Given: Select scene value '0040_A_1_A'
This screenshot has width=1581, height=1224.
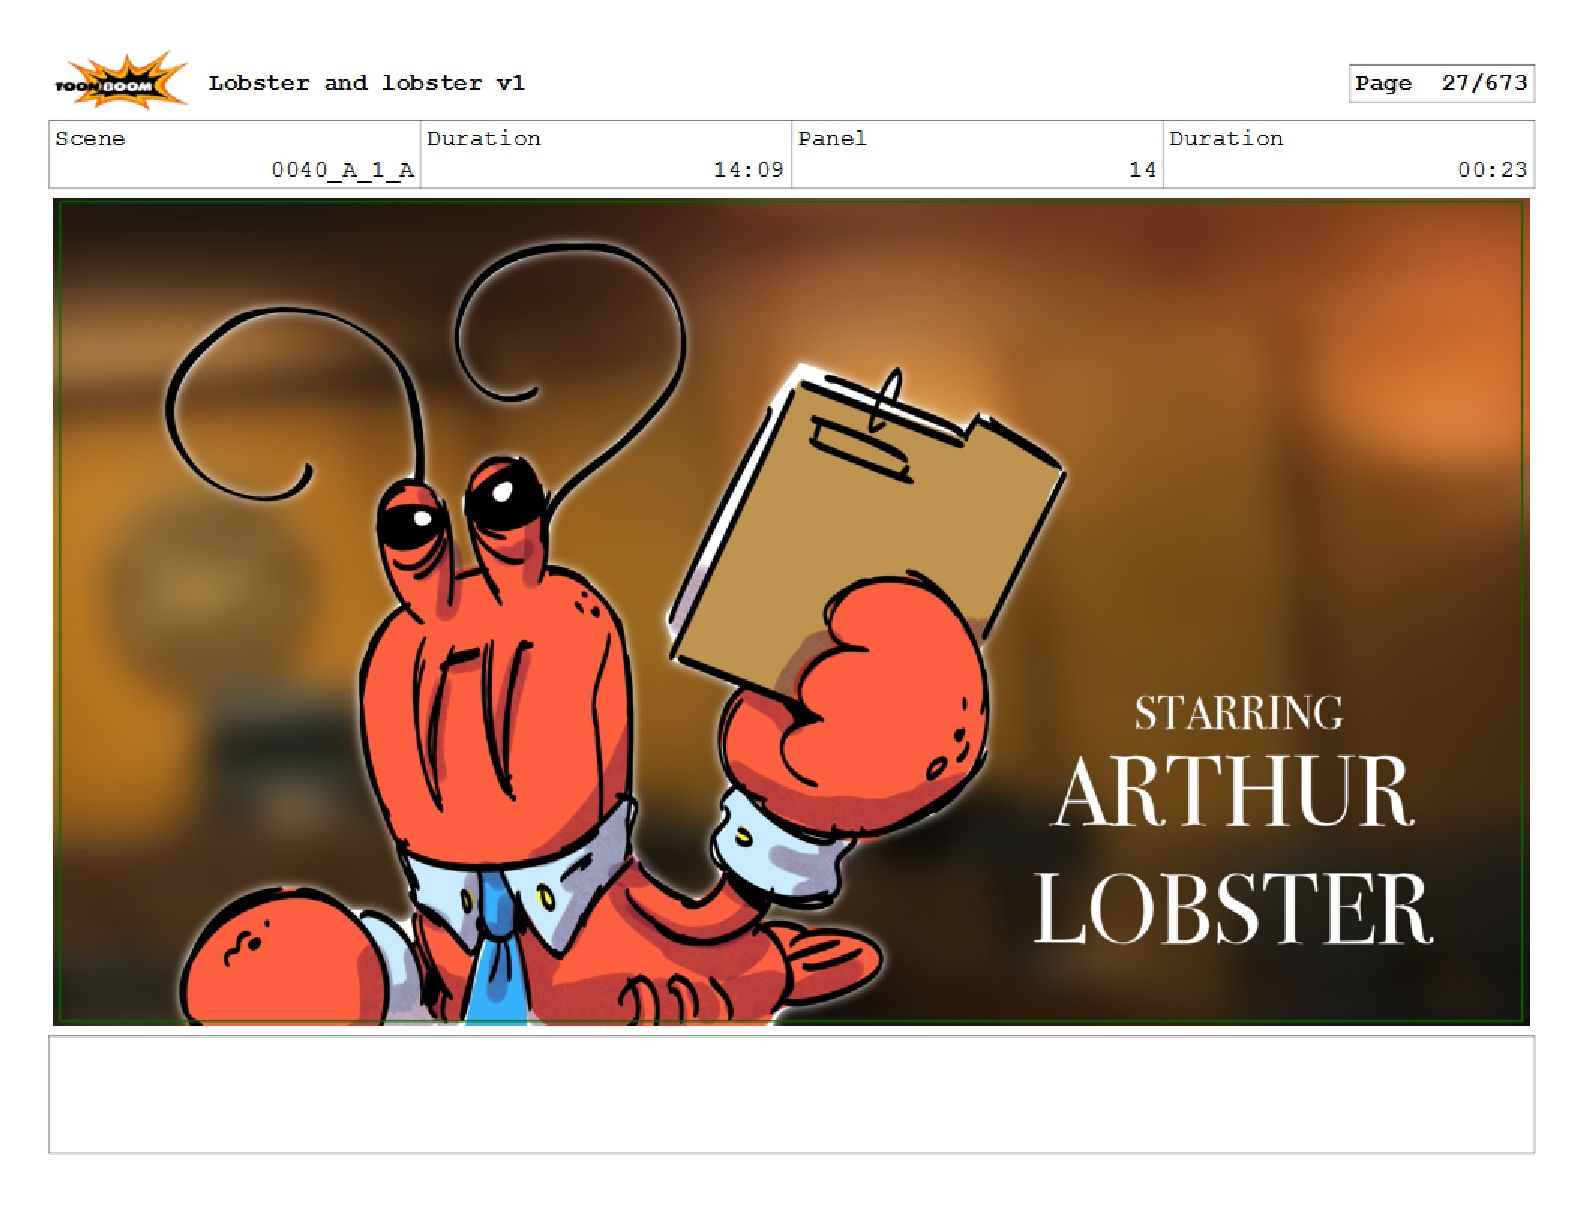Looking at the screenshot, I should tap(342, 170).
